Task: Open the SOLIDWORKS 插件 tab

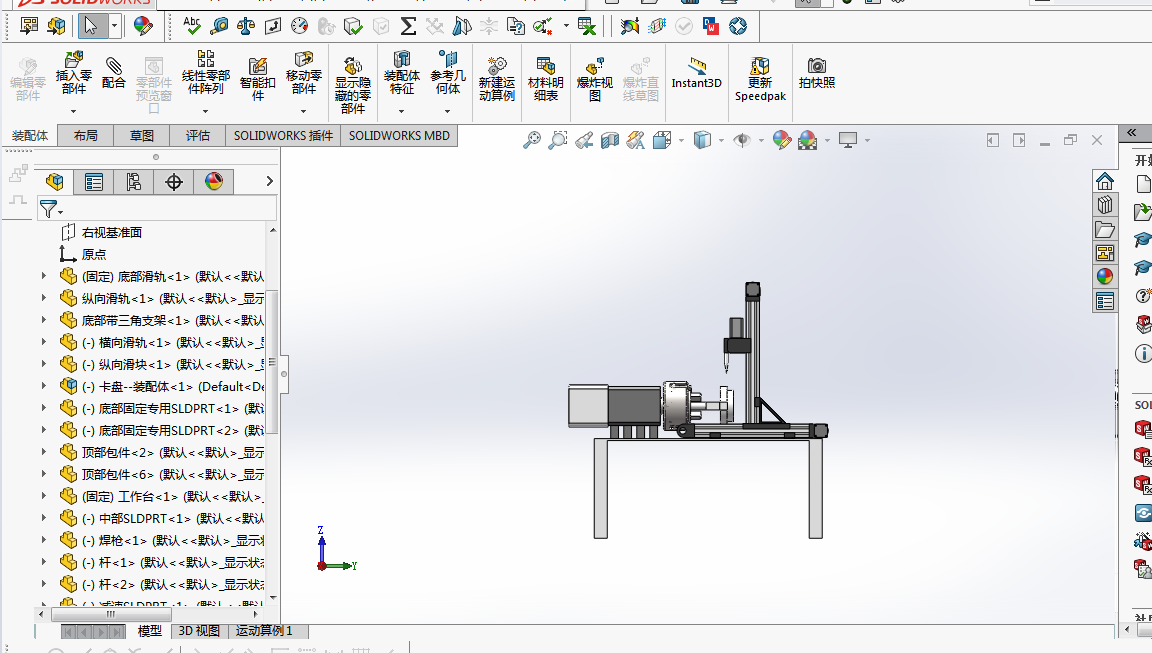Action: (x=284, y=136)
